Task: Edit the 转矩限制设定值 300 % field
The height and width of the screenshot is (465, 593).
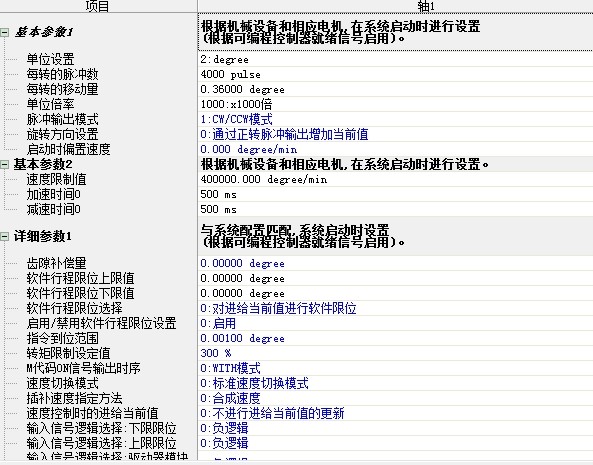Action: point(395,353)
